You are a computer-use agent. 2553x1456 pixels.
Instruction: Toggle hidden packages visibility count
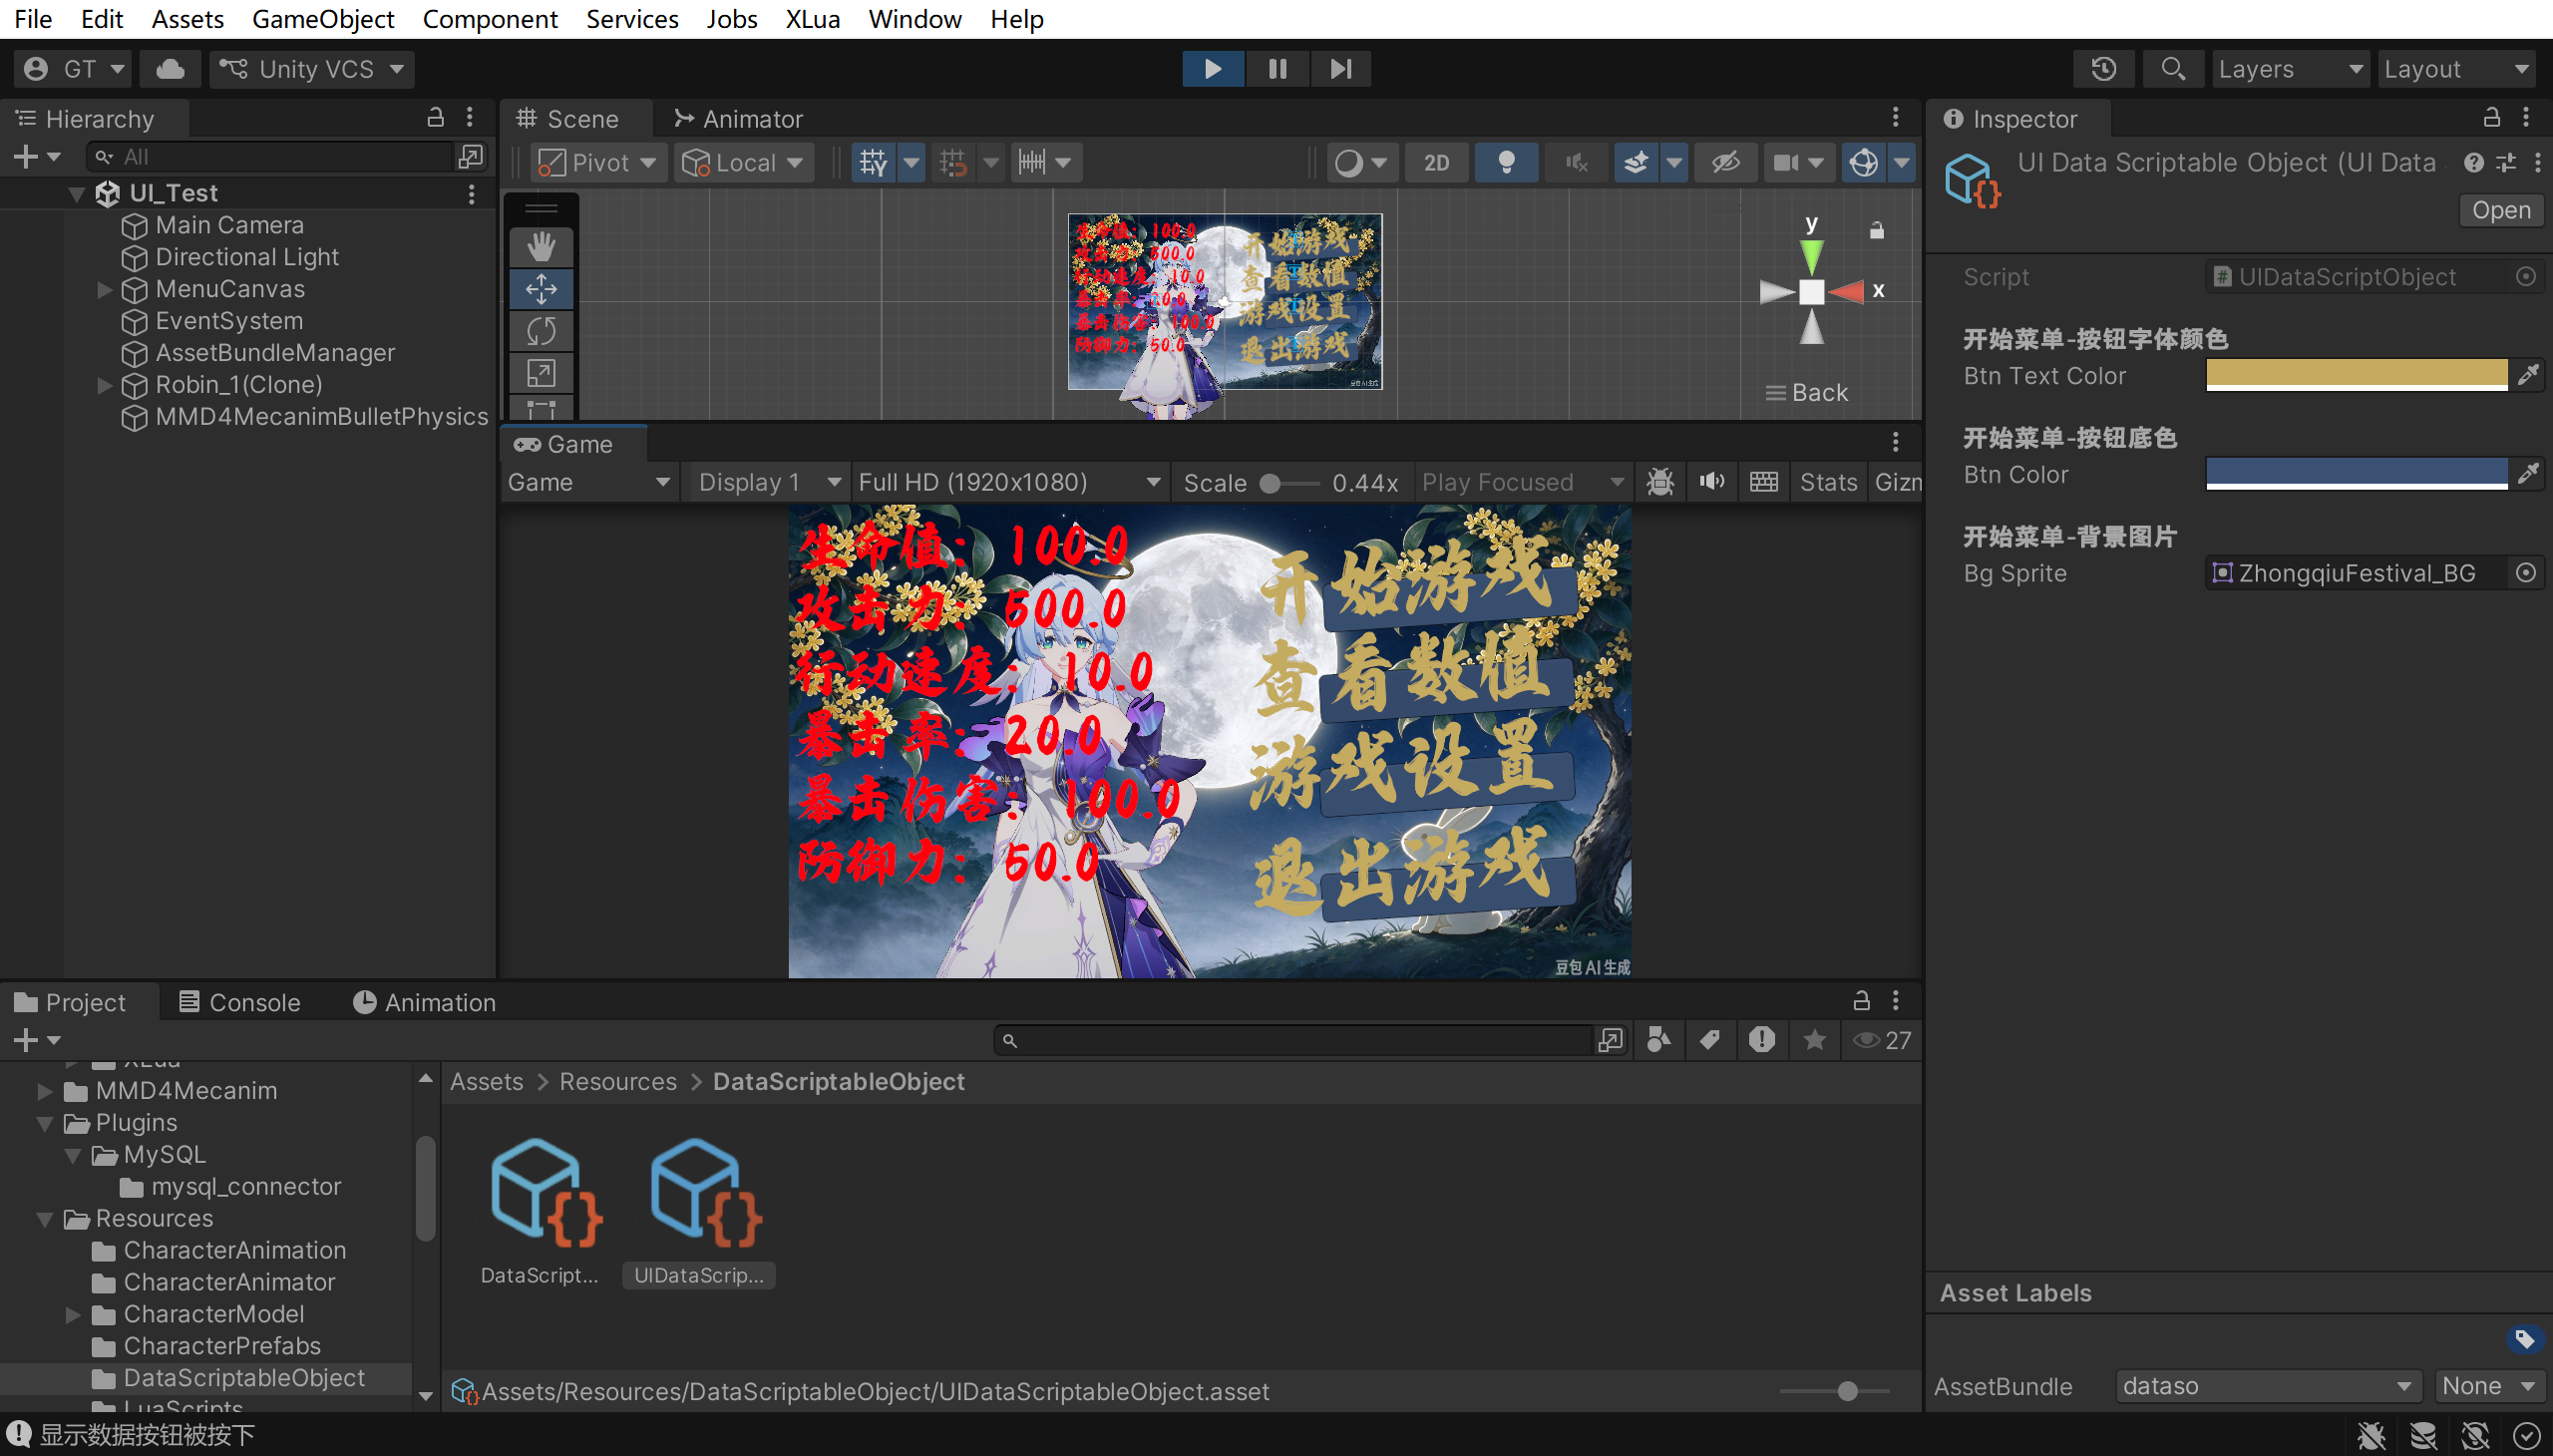pos(1882,1040)
